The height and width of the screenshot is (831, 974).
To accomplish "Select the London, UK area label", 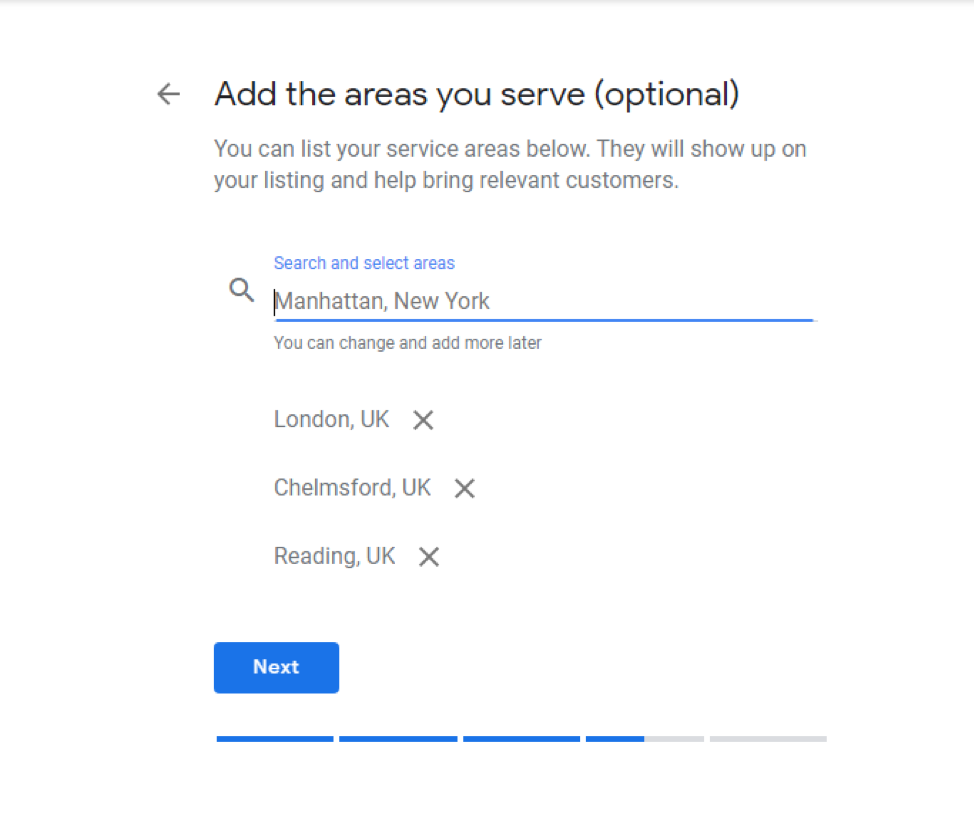I will pos(331,419).
